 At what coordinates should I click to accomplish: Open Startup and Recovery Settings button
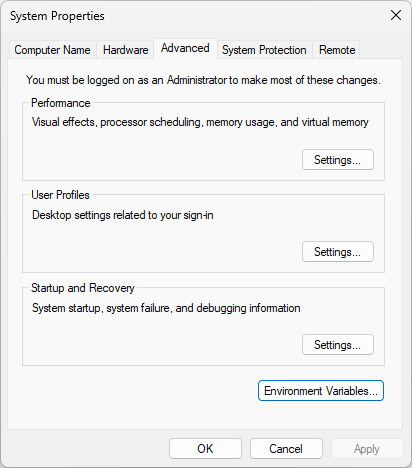click(x=338, y=345)
